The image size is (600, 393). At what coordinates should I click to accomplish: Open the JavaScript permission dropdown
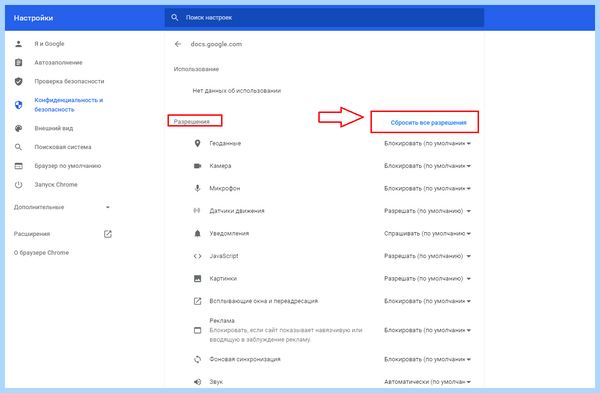pyautogui.click(x=427, y=256)
